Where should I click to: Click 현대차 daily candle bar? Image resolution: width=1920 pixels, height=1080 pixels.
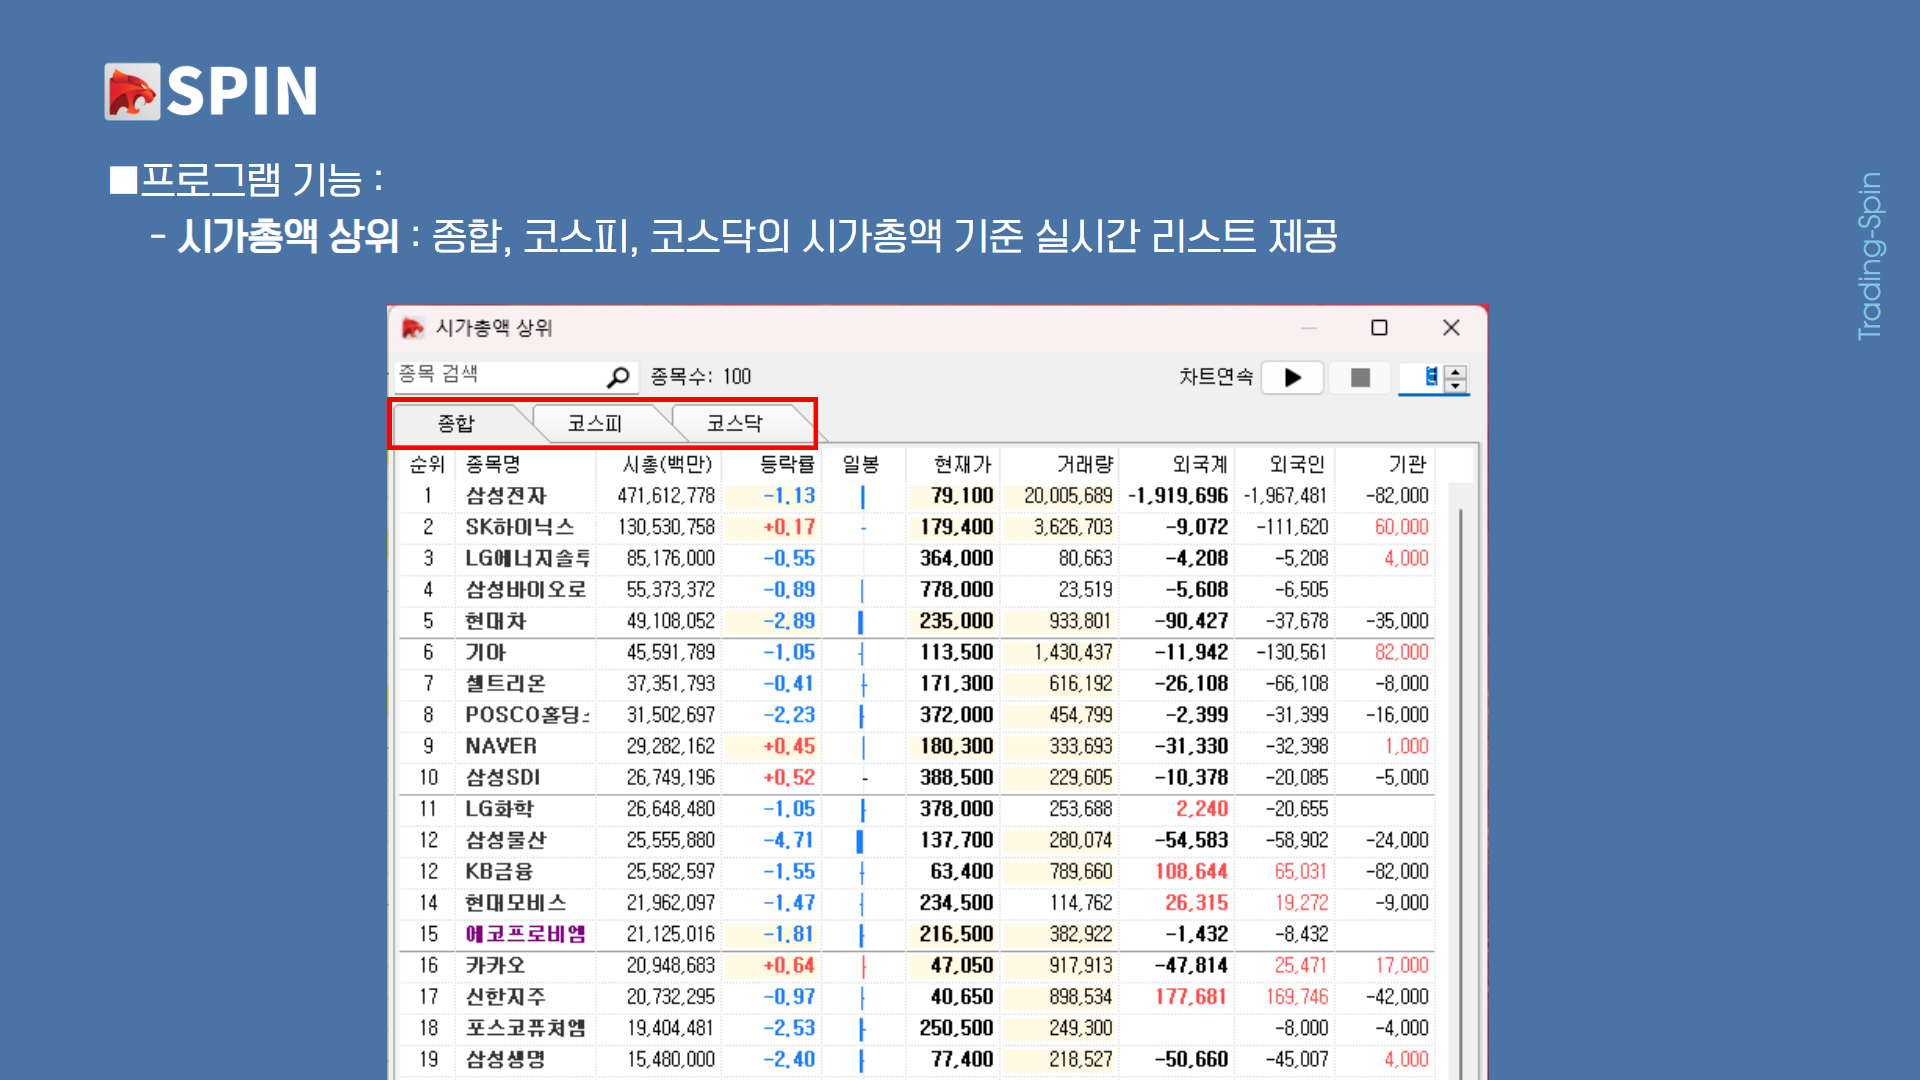[x=861, y=621]
